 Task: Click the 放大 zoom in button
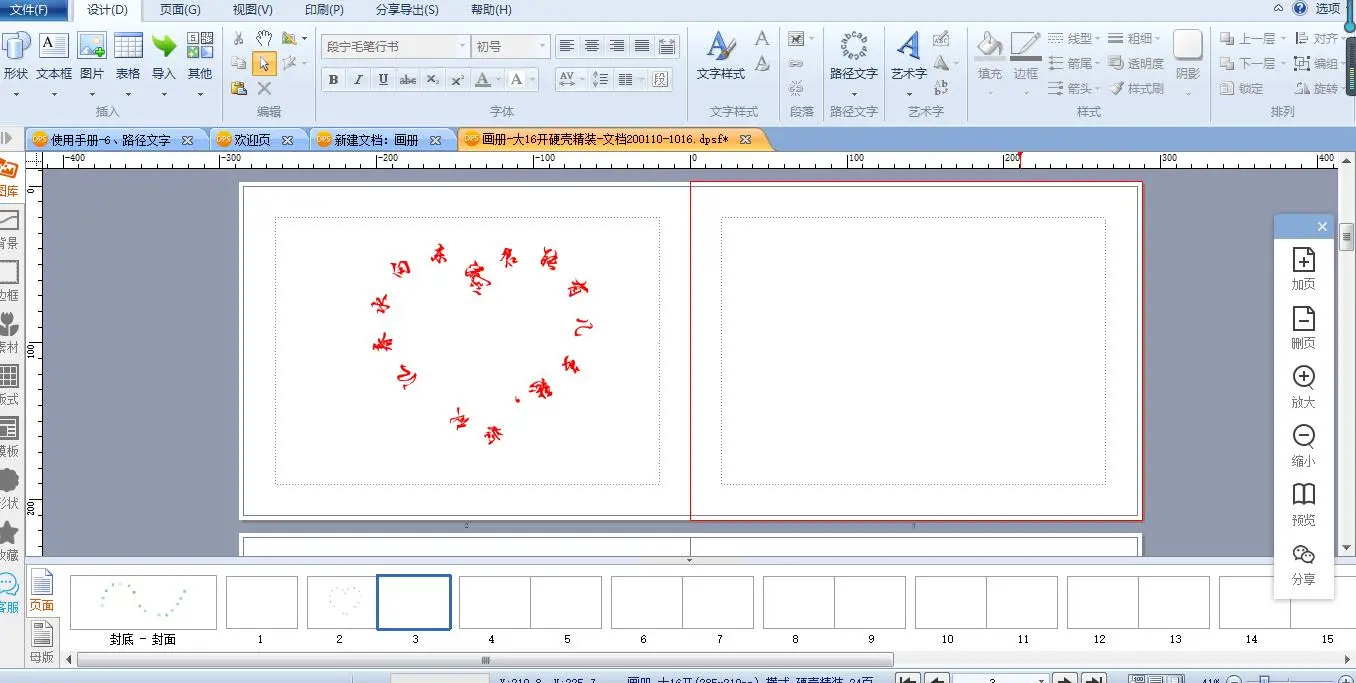(x=1303, y=386)
